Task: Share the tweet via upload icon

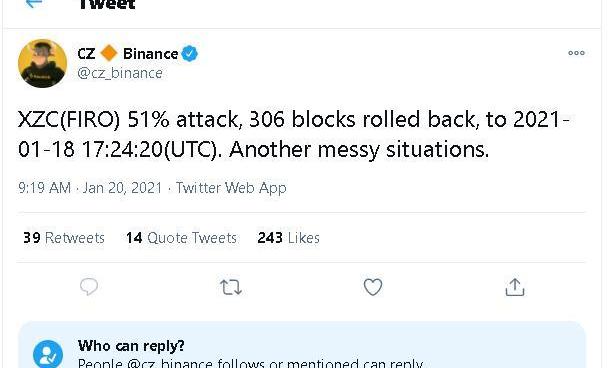Action: coord(514,287)
